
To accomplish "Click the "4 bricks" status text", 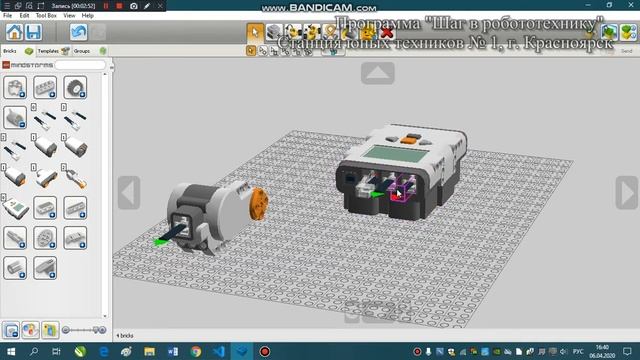I will pyautogui.click(x=125, y=336).
